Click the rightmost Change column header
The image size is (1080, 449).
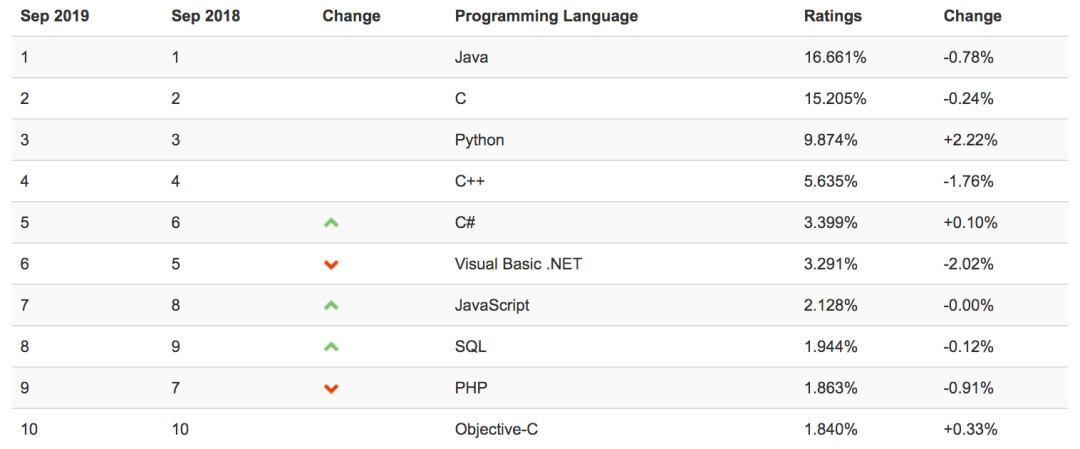tap(973, 17)
